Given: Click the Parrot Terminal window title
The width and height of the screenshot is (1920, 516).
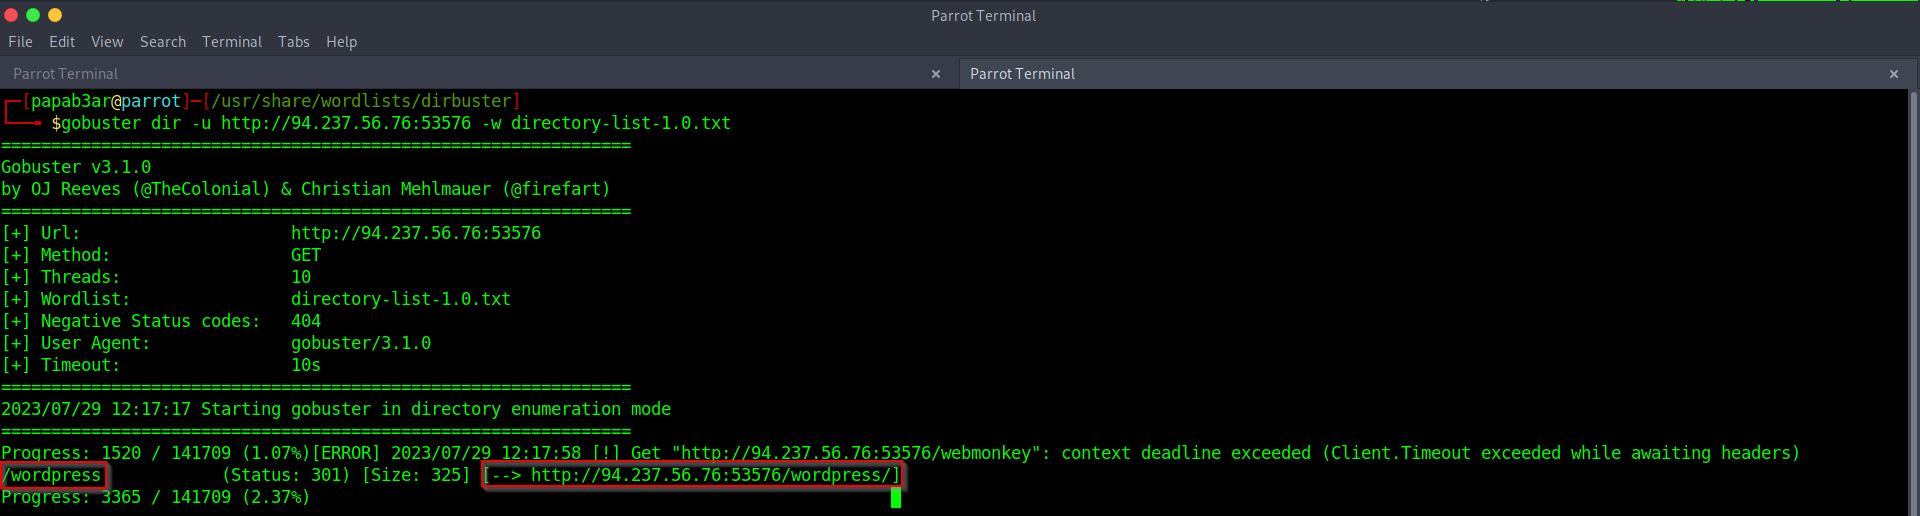Looking at the screenshot, I should [x=983, y=15].
